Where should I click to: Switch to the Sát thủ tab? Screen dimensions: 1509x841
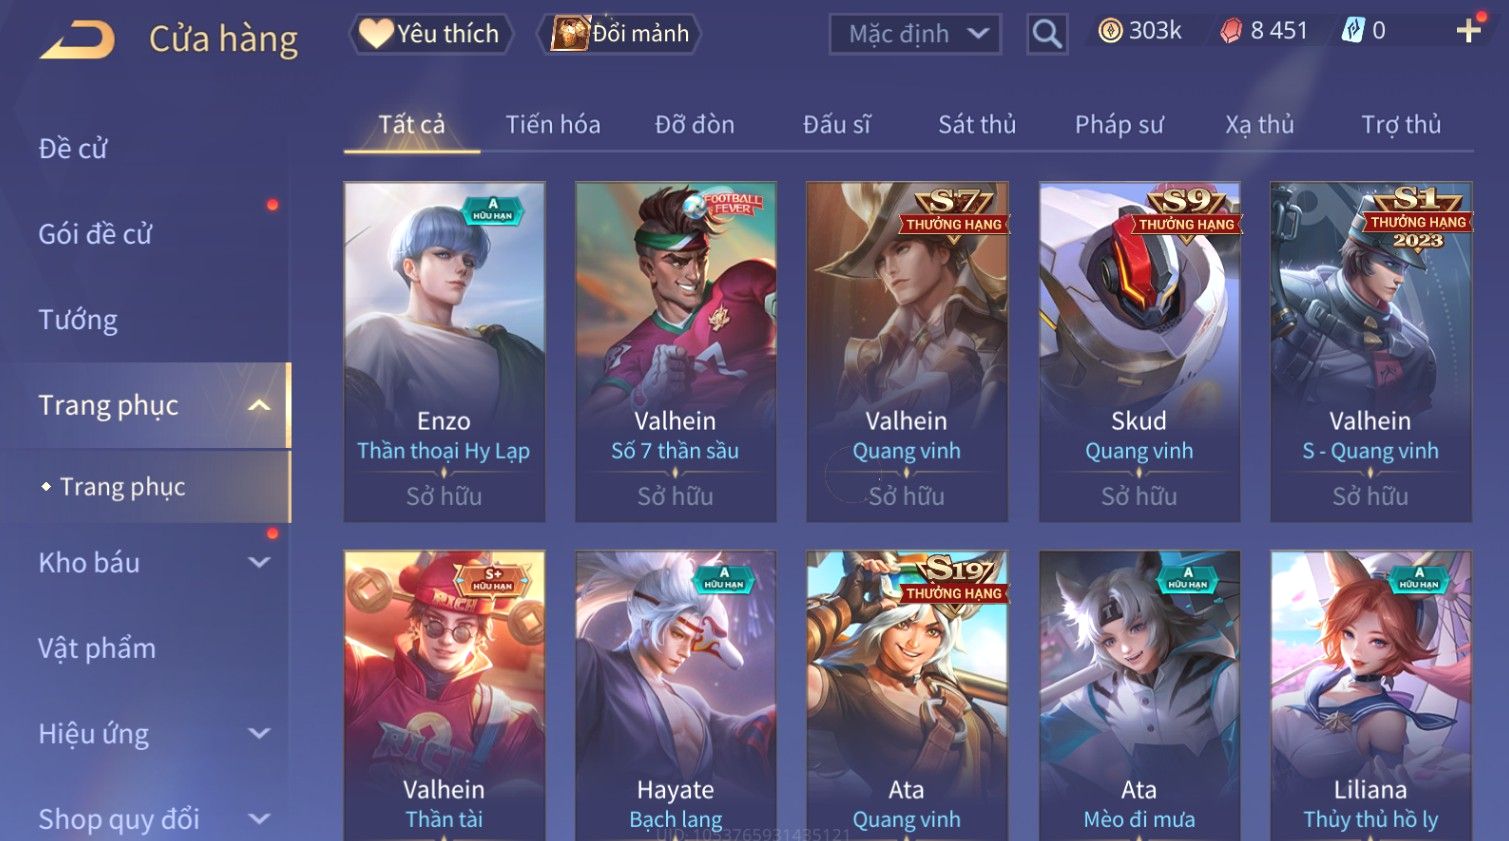977,125
